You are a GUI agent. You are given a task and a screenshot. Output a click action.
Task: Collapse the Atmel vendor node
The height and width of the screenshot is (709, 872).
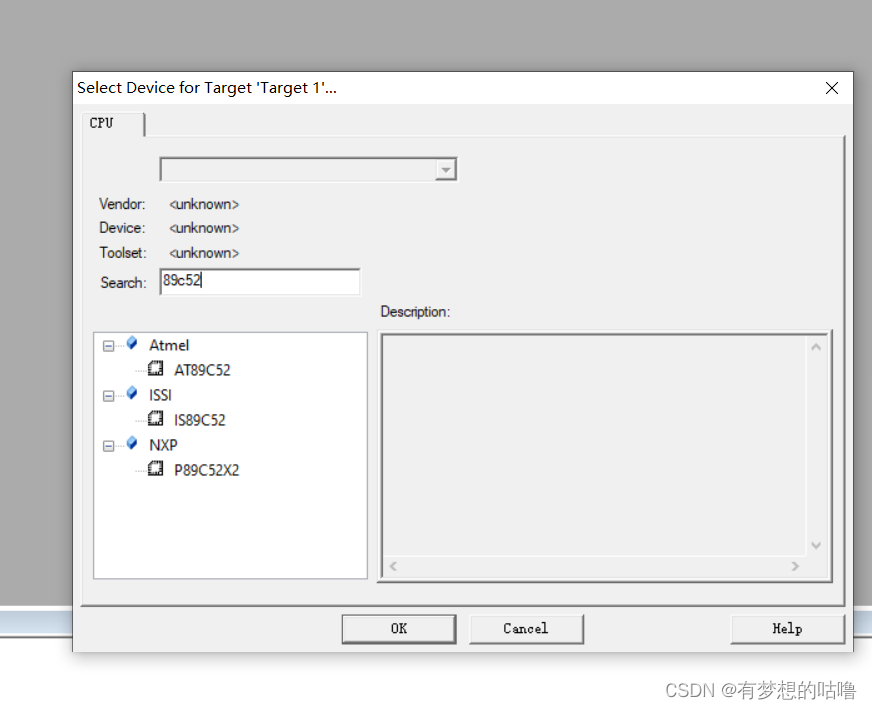(108, 346)
